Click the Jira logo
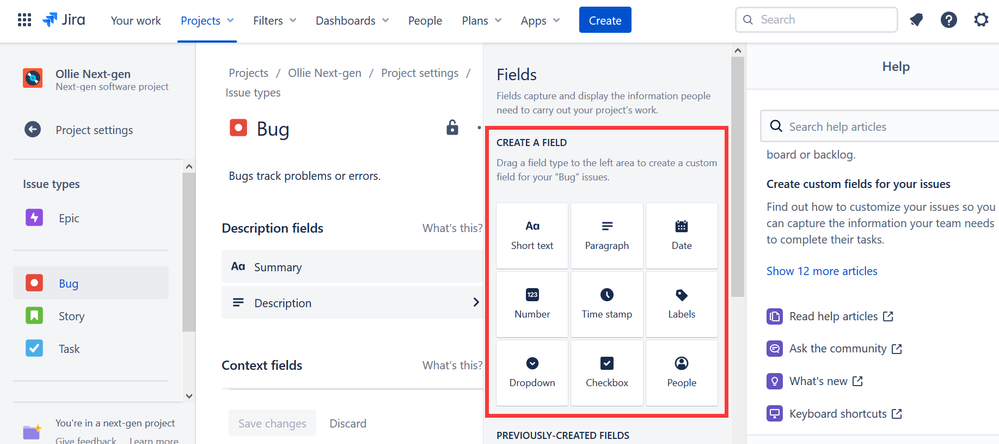The width and height of the screenshot is (999, 444). tap(64, 20)
